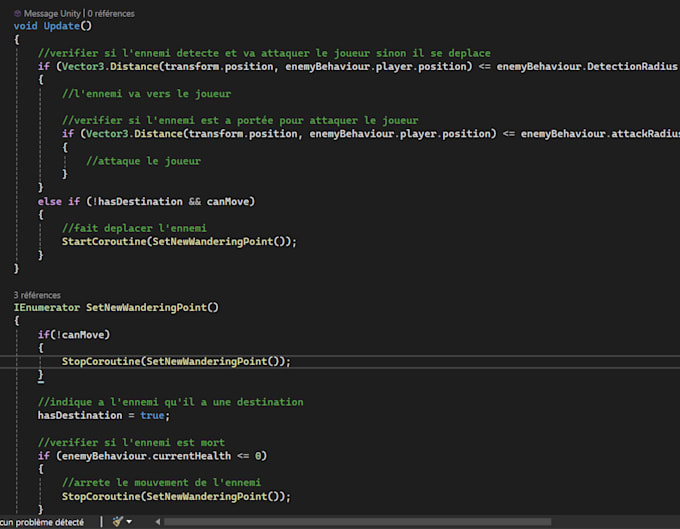Click the 'StartCoroutine(SetNewWanderingPoint());' line
680x529 pixels.
[179, 242]
